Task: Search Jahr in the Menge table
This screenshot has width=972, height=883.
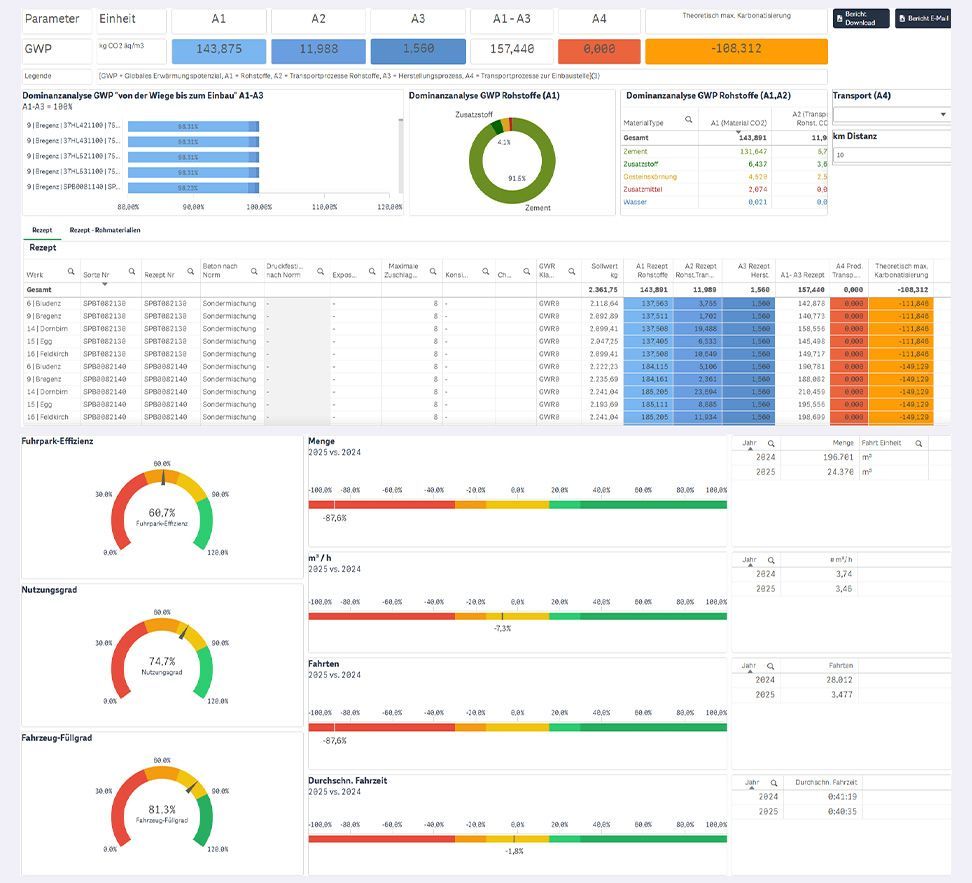Action: [771, 443]
